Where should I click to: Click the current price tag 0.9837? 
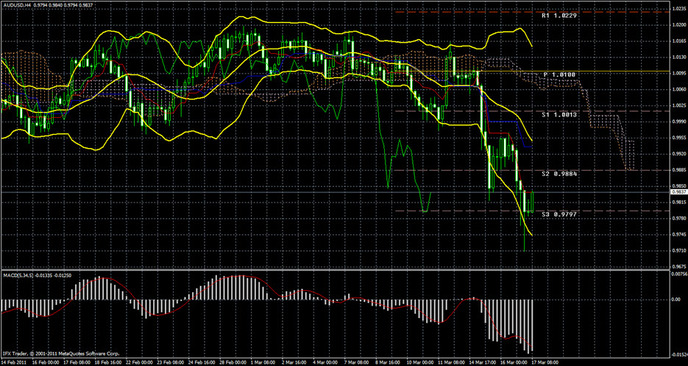pyautogui.click(x=678, y=192)
